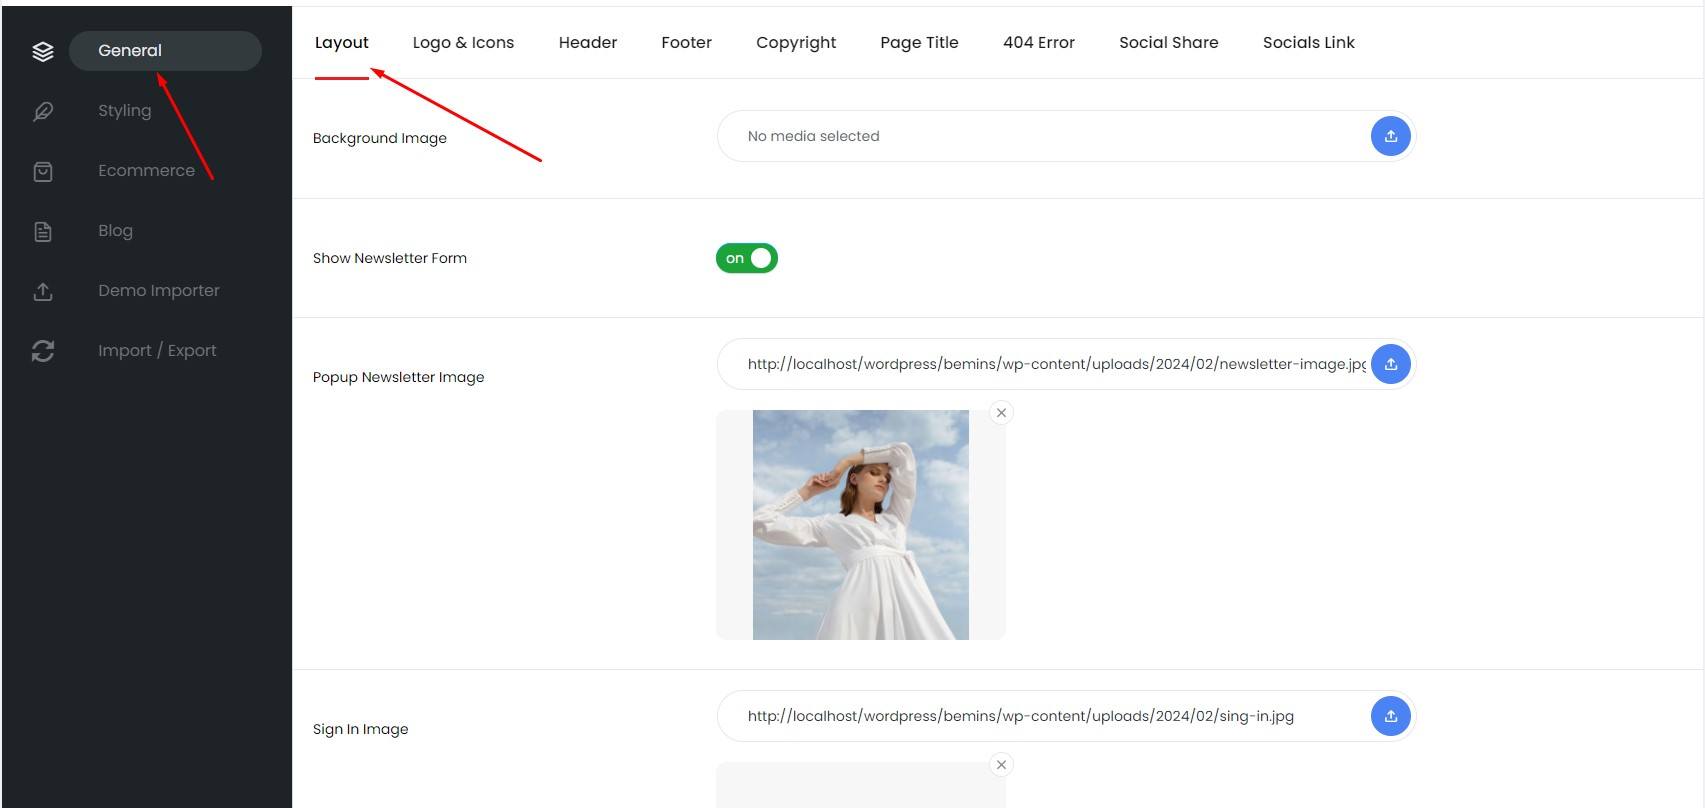This screenshot has width=1705, height=808.
Task: Click upload button for Sign In Image
Action: [1390, 716]
